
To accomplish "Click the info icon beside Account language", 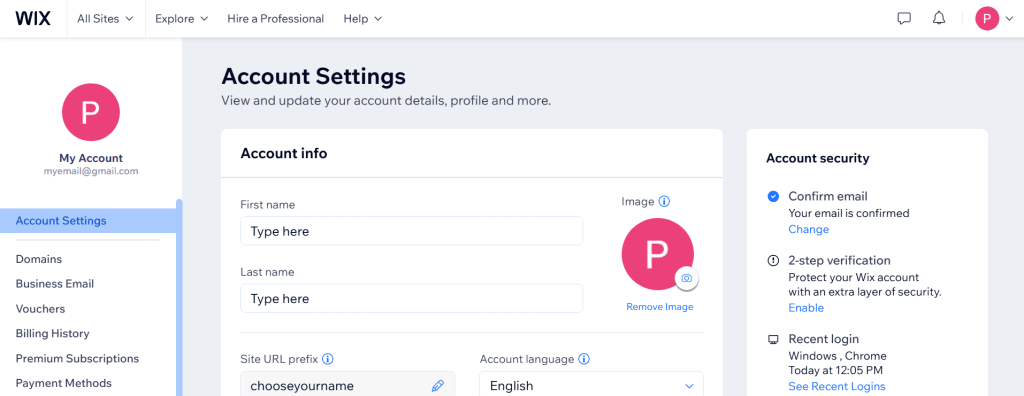I will [x=584, y=359].
